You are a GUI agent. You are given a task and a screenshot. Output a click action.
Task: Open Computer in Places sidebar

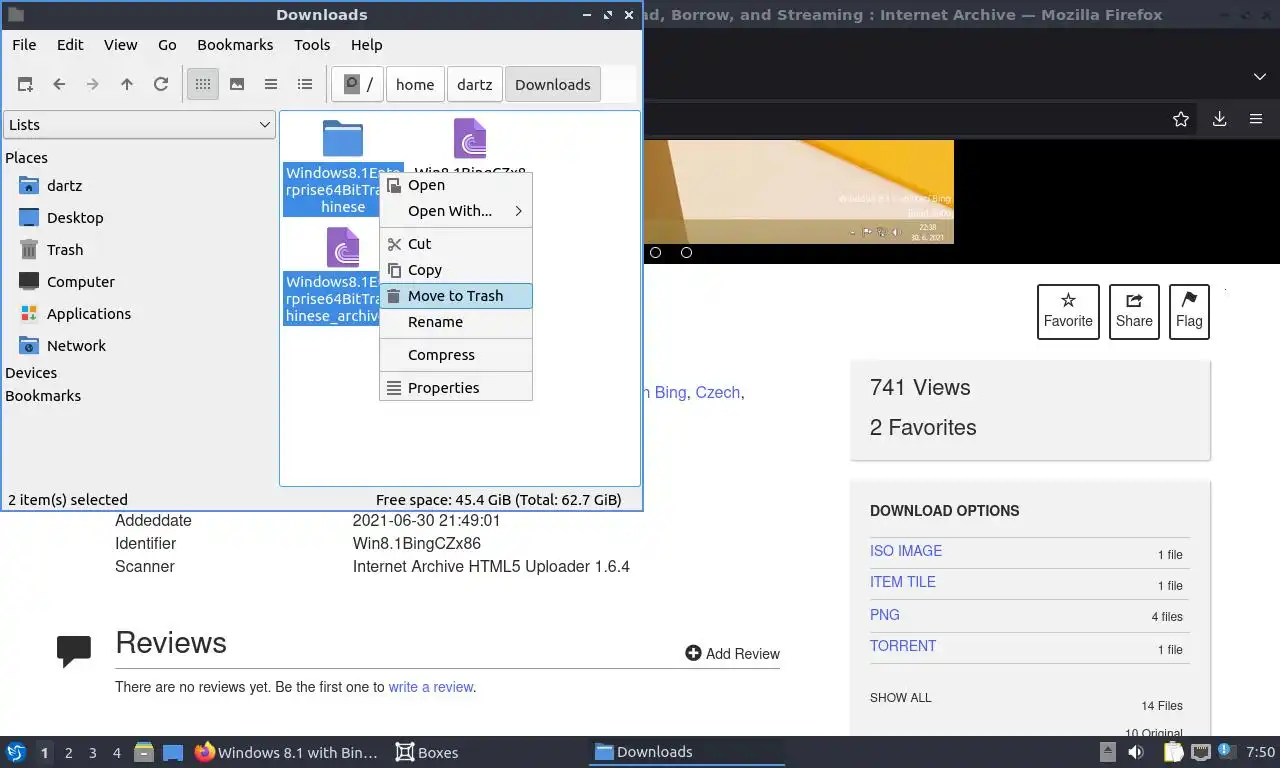tap(80, 282)
